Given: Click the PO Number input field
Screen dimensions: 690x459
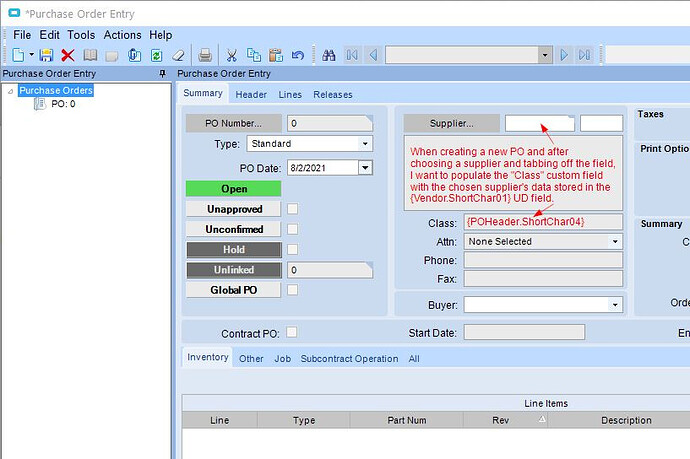Looking at the screenshot, I should (x=330, y=124).
